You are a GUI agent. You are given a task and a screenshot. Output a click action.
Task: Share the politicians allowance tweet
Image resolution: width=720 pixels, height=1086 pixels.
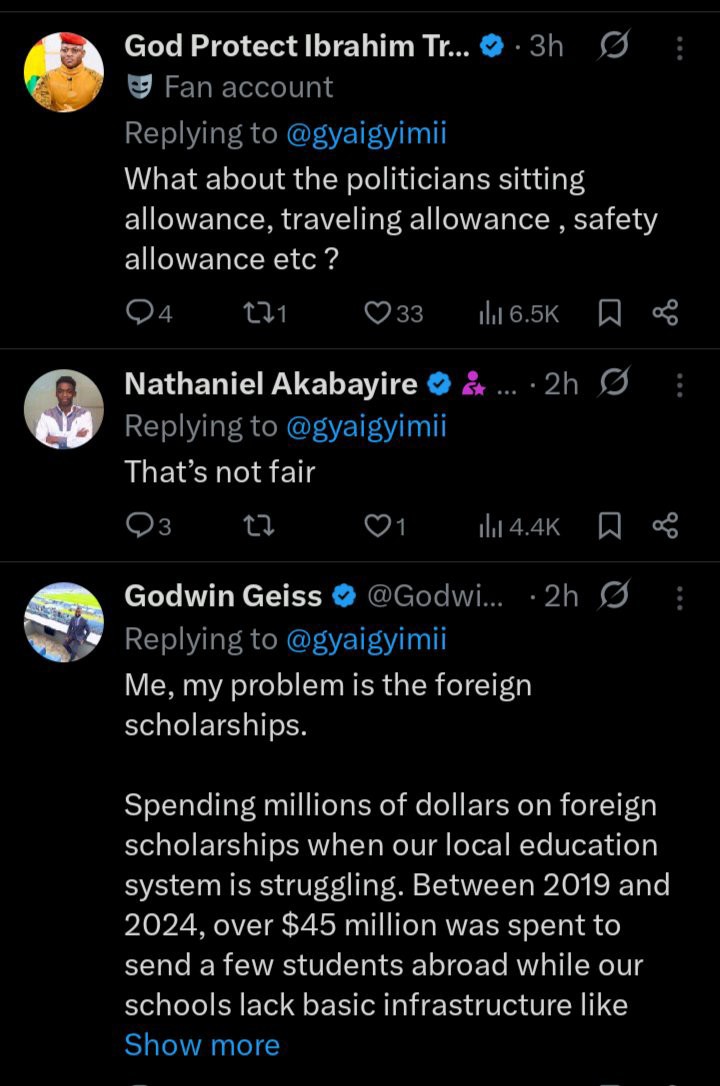[x=665, y=314]
